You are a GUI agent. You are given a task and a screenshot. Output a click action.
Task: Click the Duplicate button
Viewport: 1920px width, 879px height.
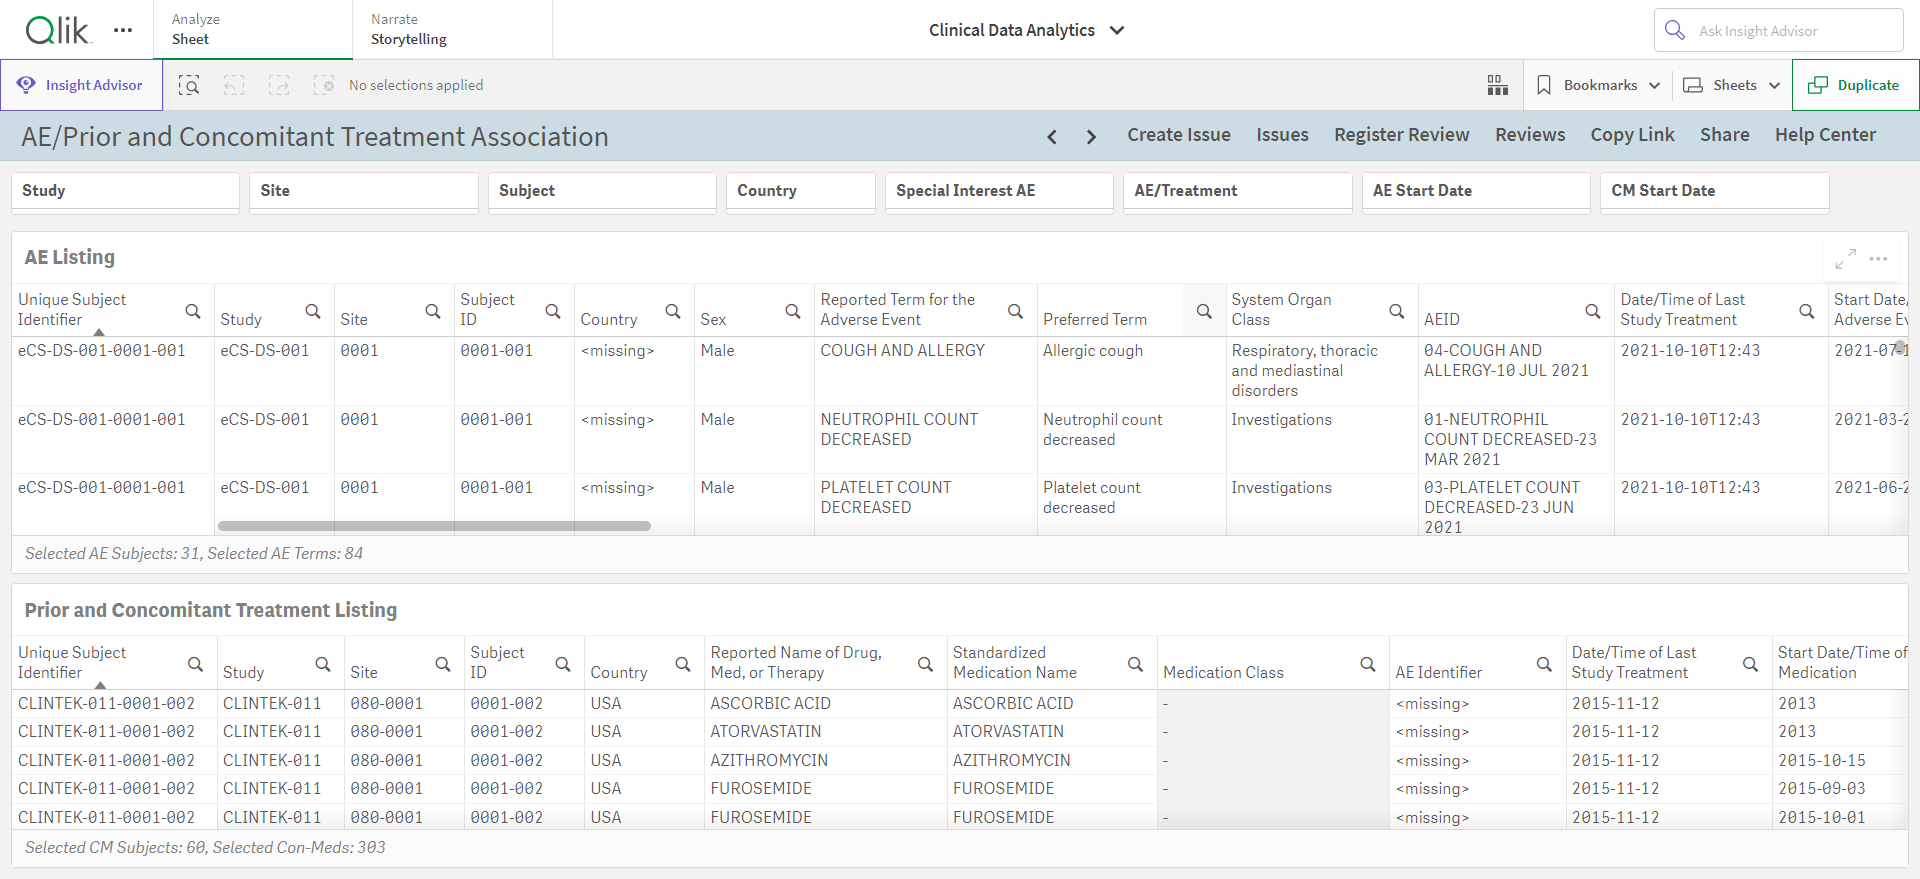click(x=1855, y=85)
